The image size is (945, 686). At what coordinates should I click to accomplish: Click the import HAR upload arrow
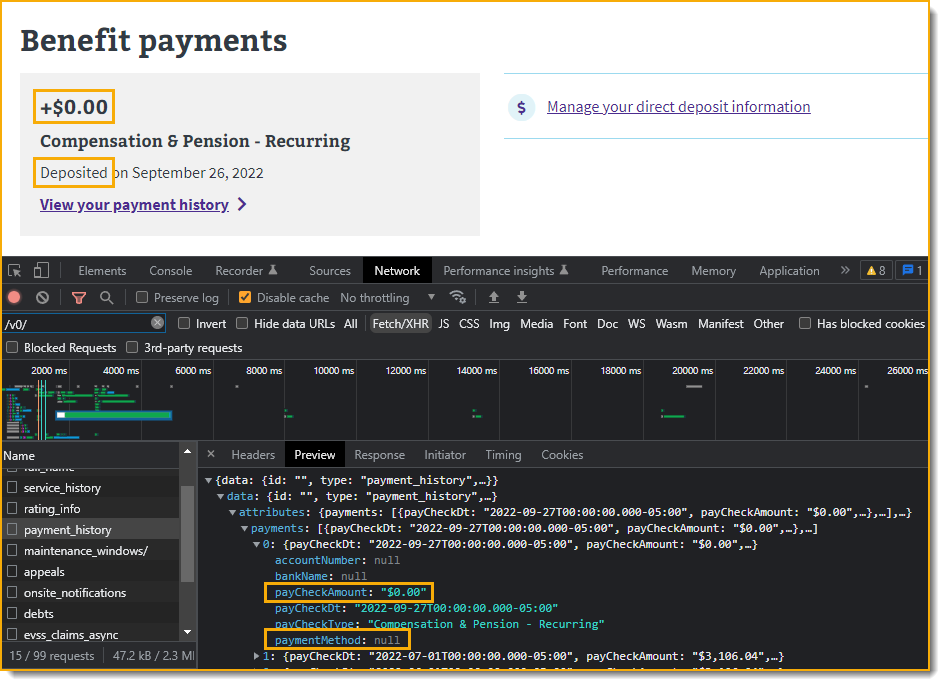tap(494, 297)
